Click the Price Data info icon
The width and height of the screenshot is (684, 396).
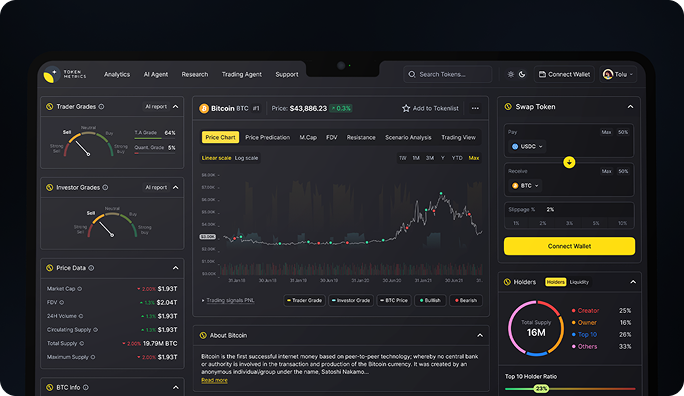point(91,268)
